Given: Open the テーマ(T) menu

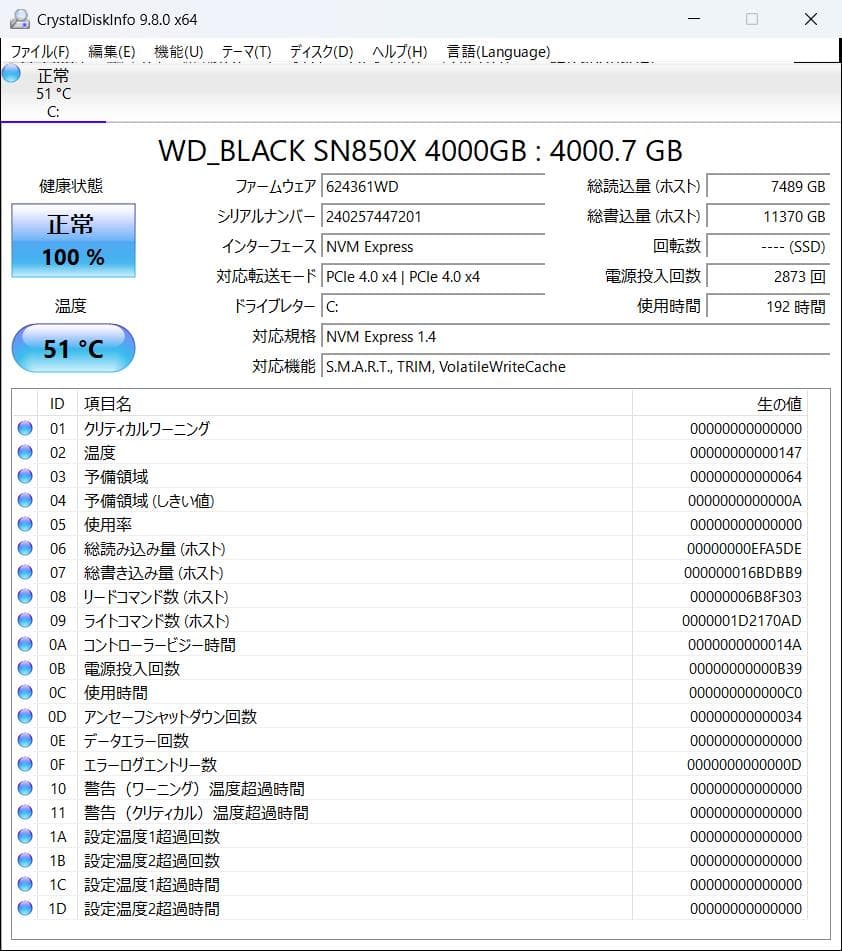Looking at the screenshot, I should (x=246, y=52).
